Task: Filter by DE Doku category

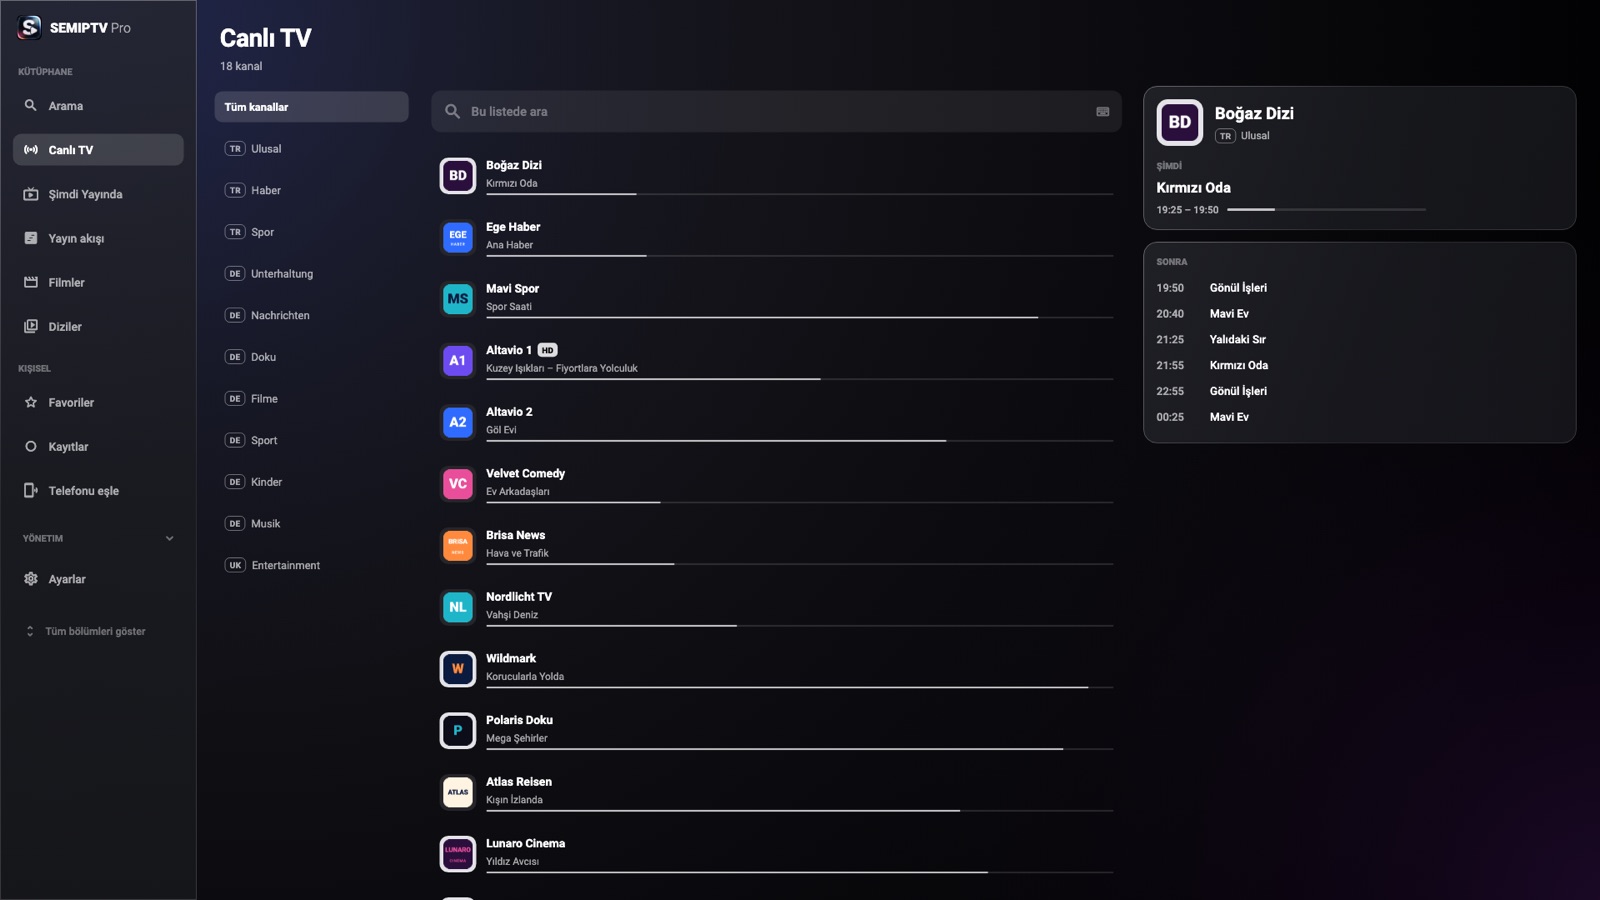Action: (311, 357)
